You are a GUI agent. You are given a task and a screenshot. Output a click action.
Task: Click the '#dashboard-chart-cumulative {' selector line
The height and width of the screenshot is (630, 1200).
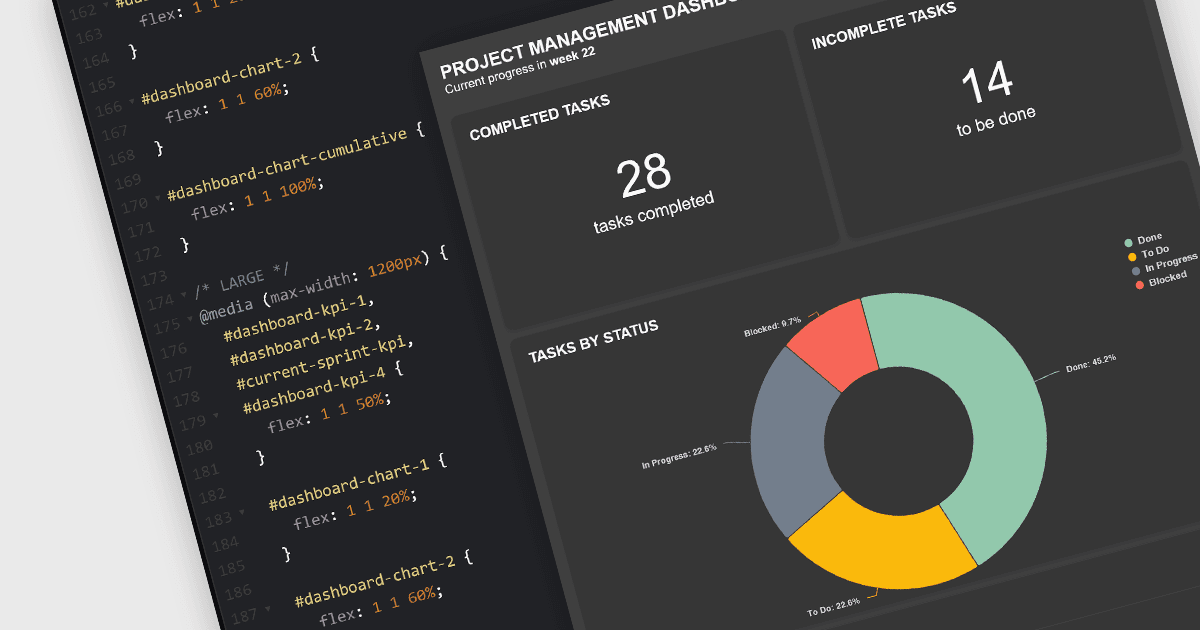tap(296, 162)
